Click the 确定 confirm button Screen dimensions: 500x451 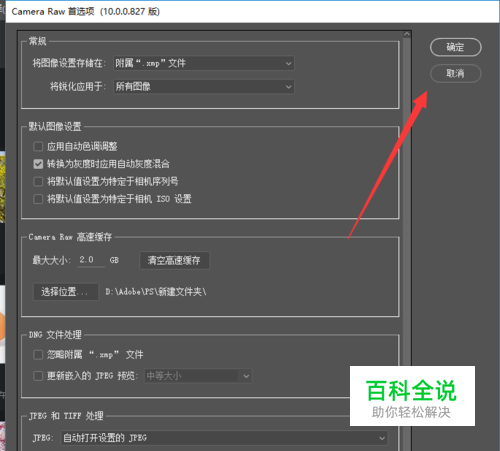click(456, 47)
